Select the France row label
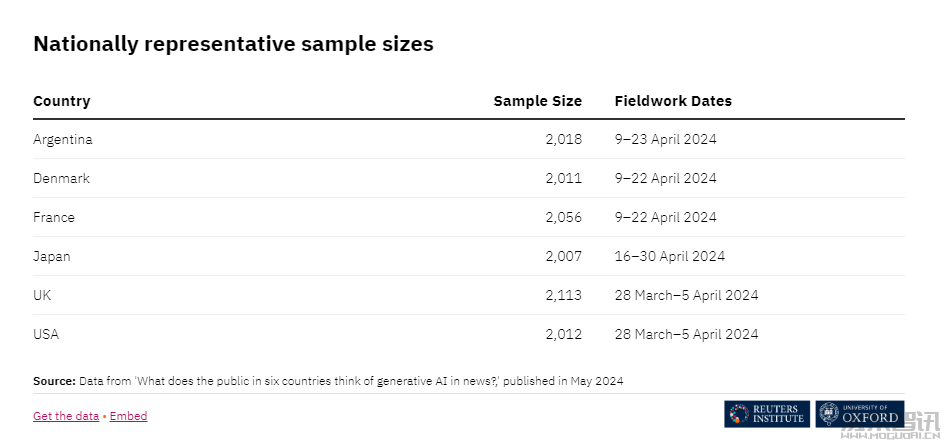Screen dimensions: 945x444 (x=54, y=217)
